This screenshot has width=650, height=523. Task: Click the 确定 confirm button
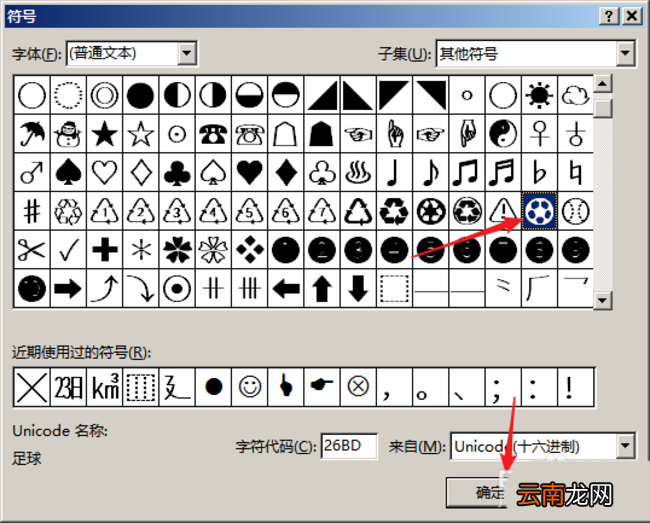pyautogui.click(x=477, y=492)
